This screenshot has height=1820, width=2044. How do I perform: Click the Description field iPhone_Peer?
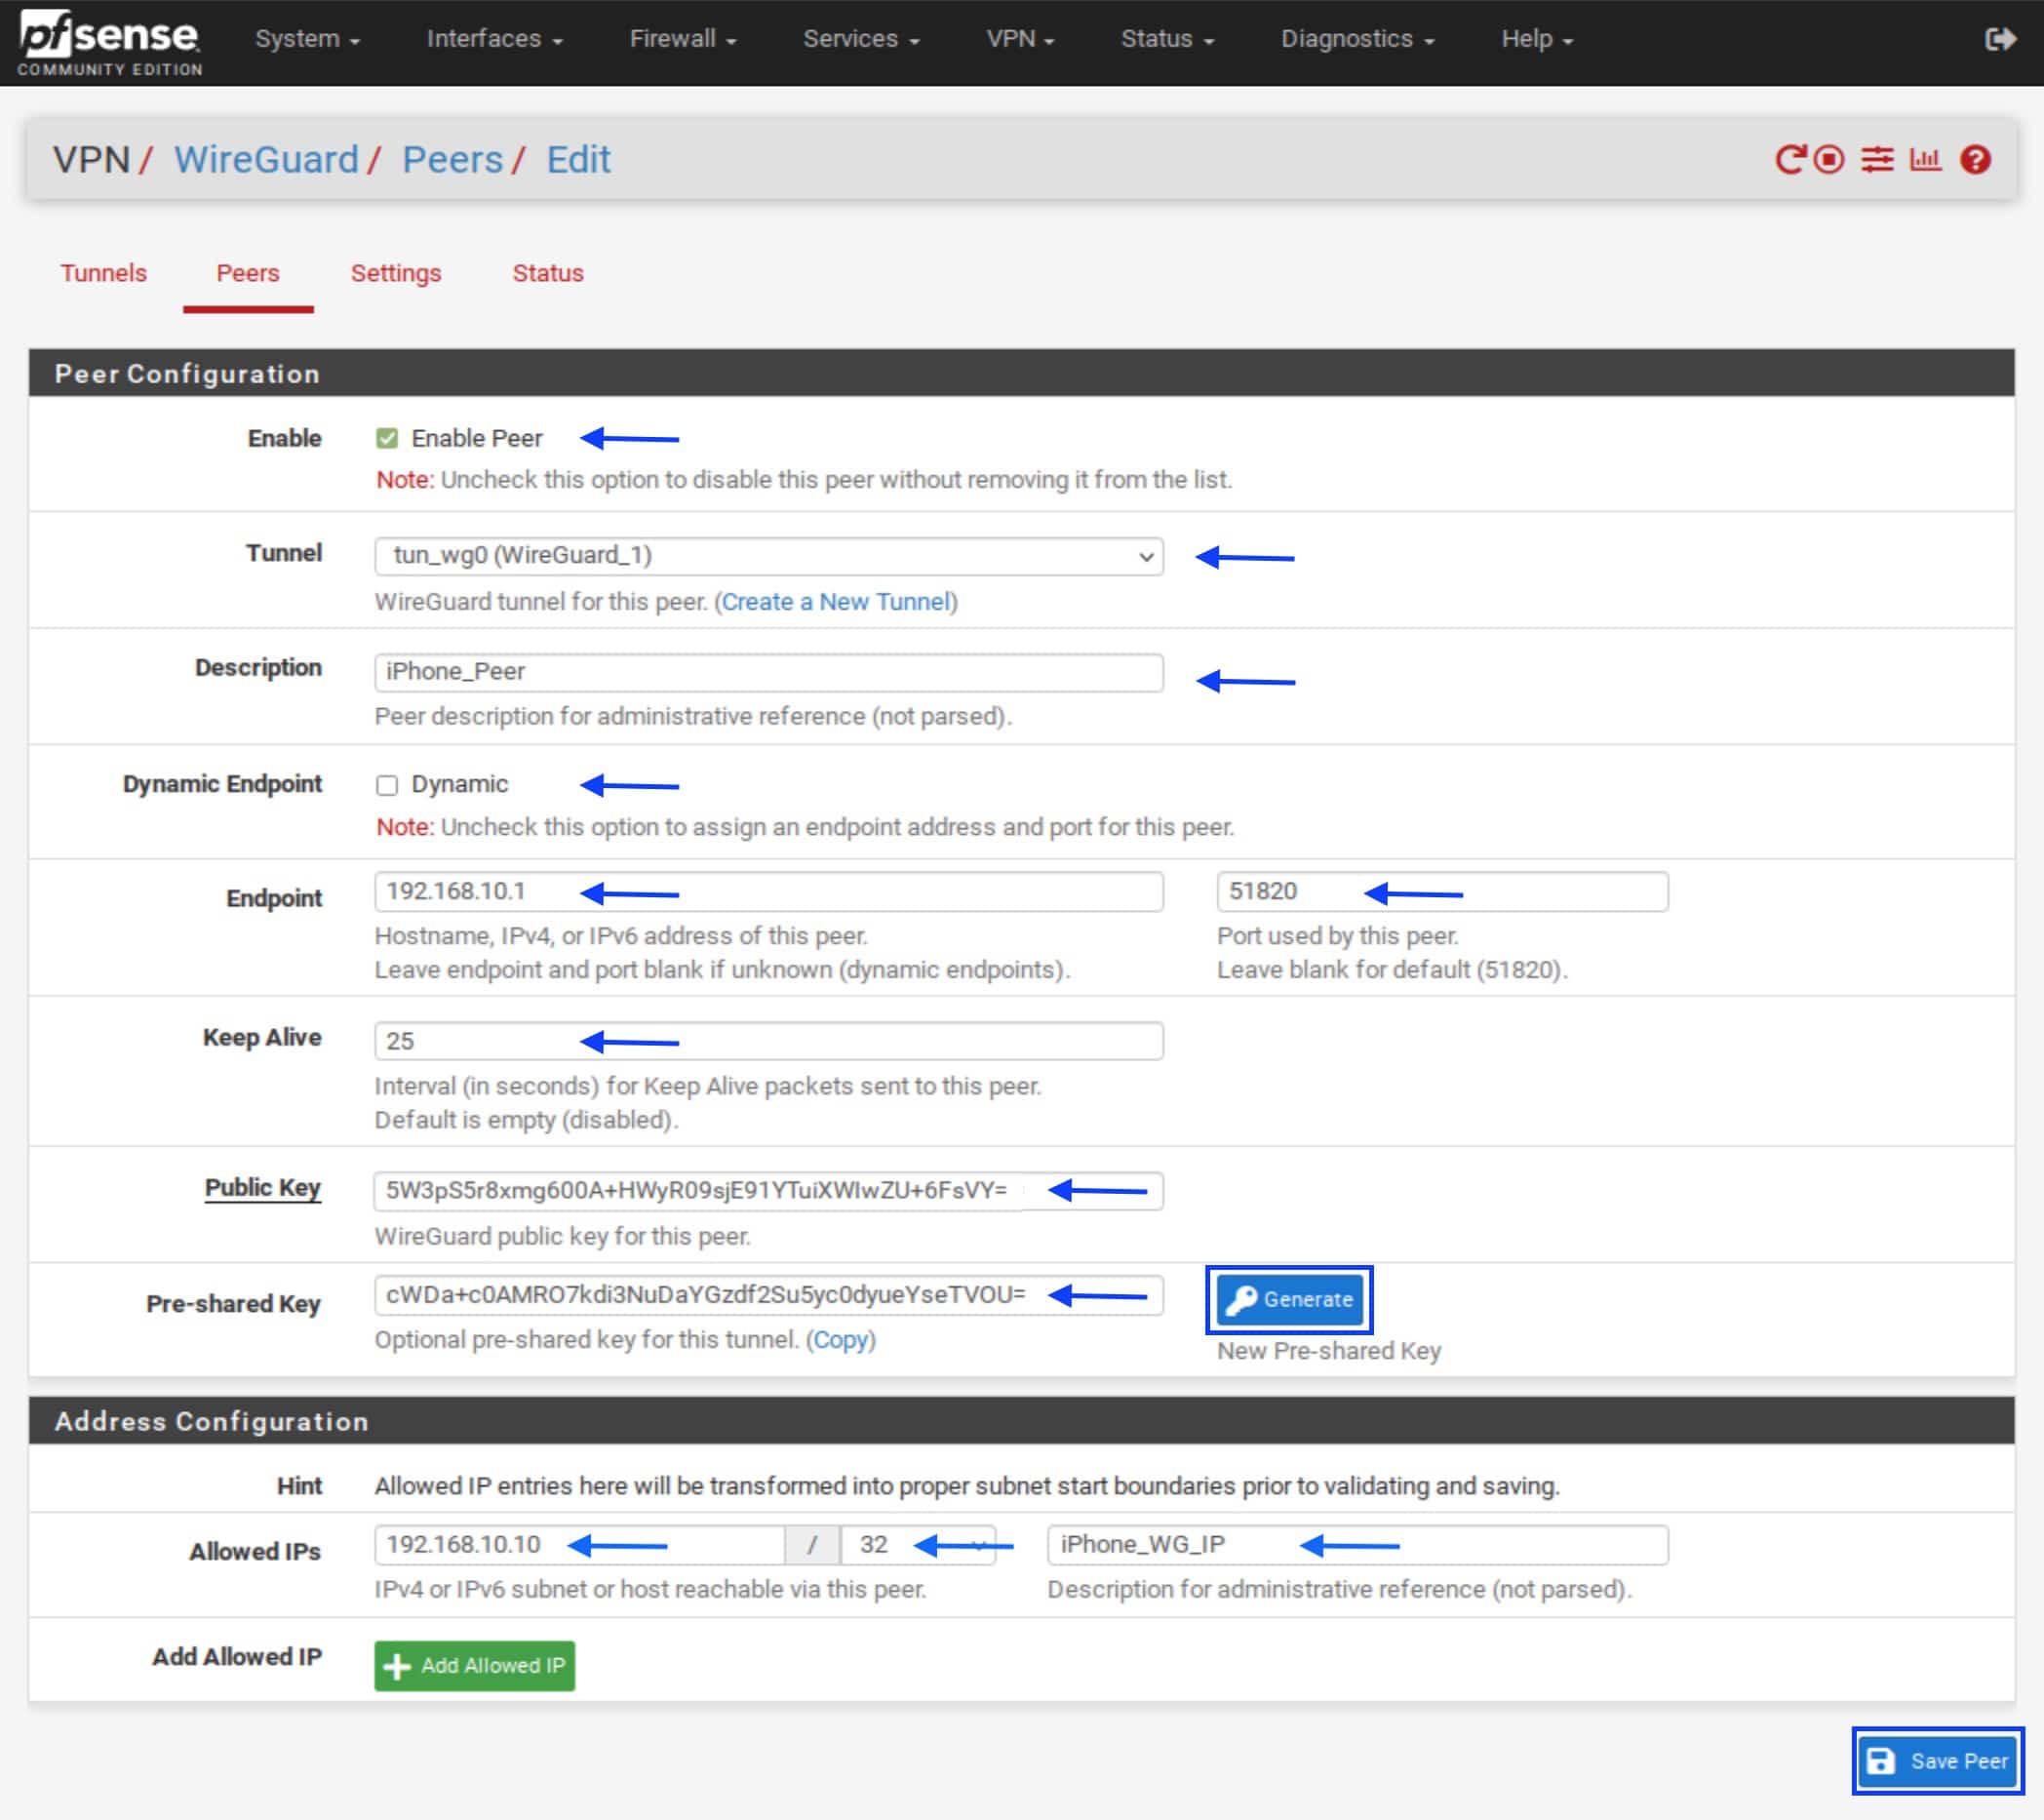point(768,672)
